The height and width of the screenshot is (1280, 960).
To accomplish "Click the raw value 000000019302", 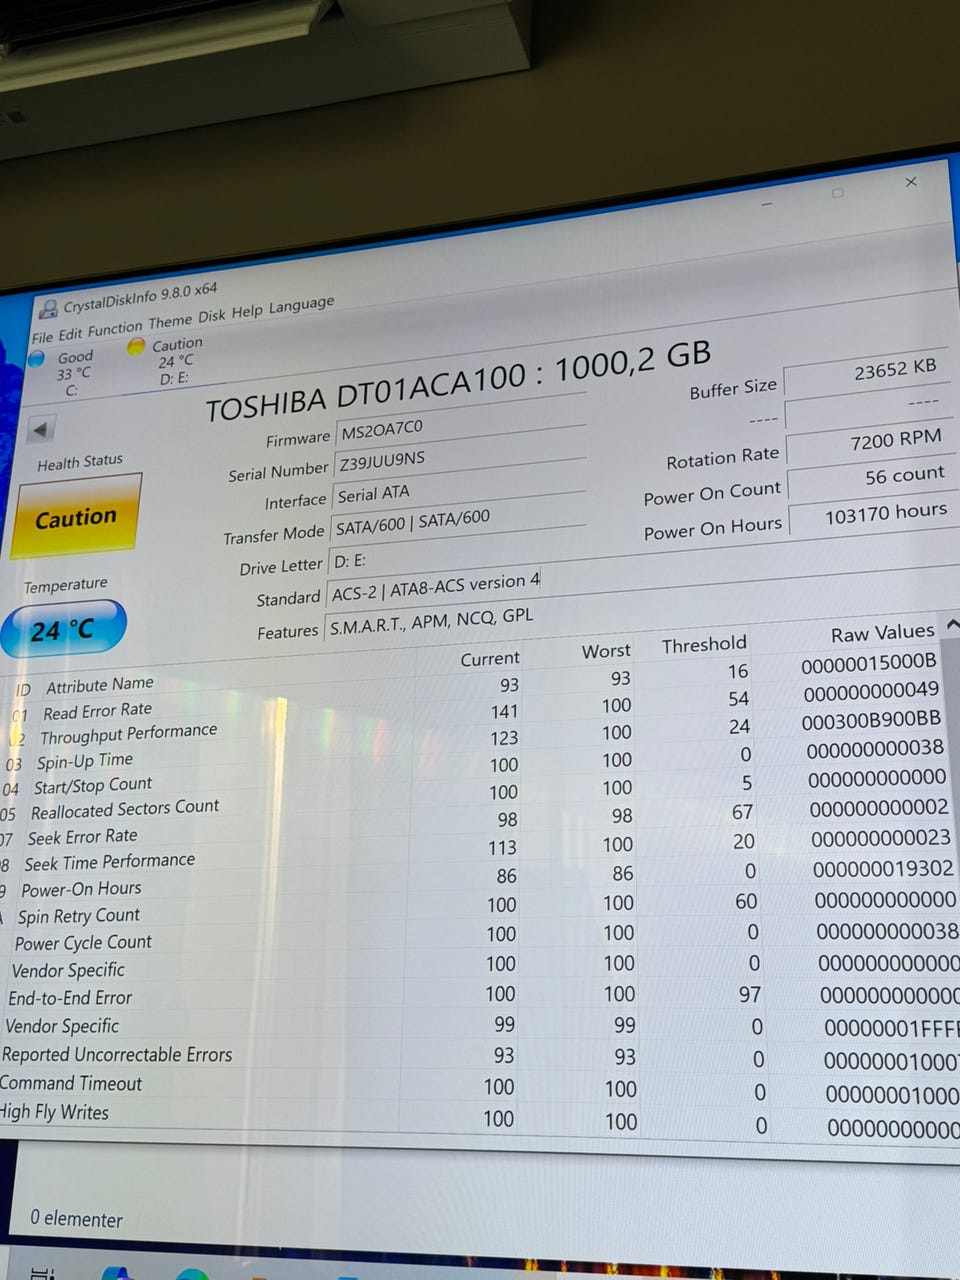I will [x=883, y=869].
